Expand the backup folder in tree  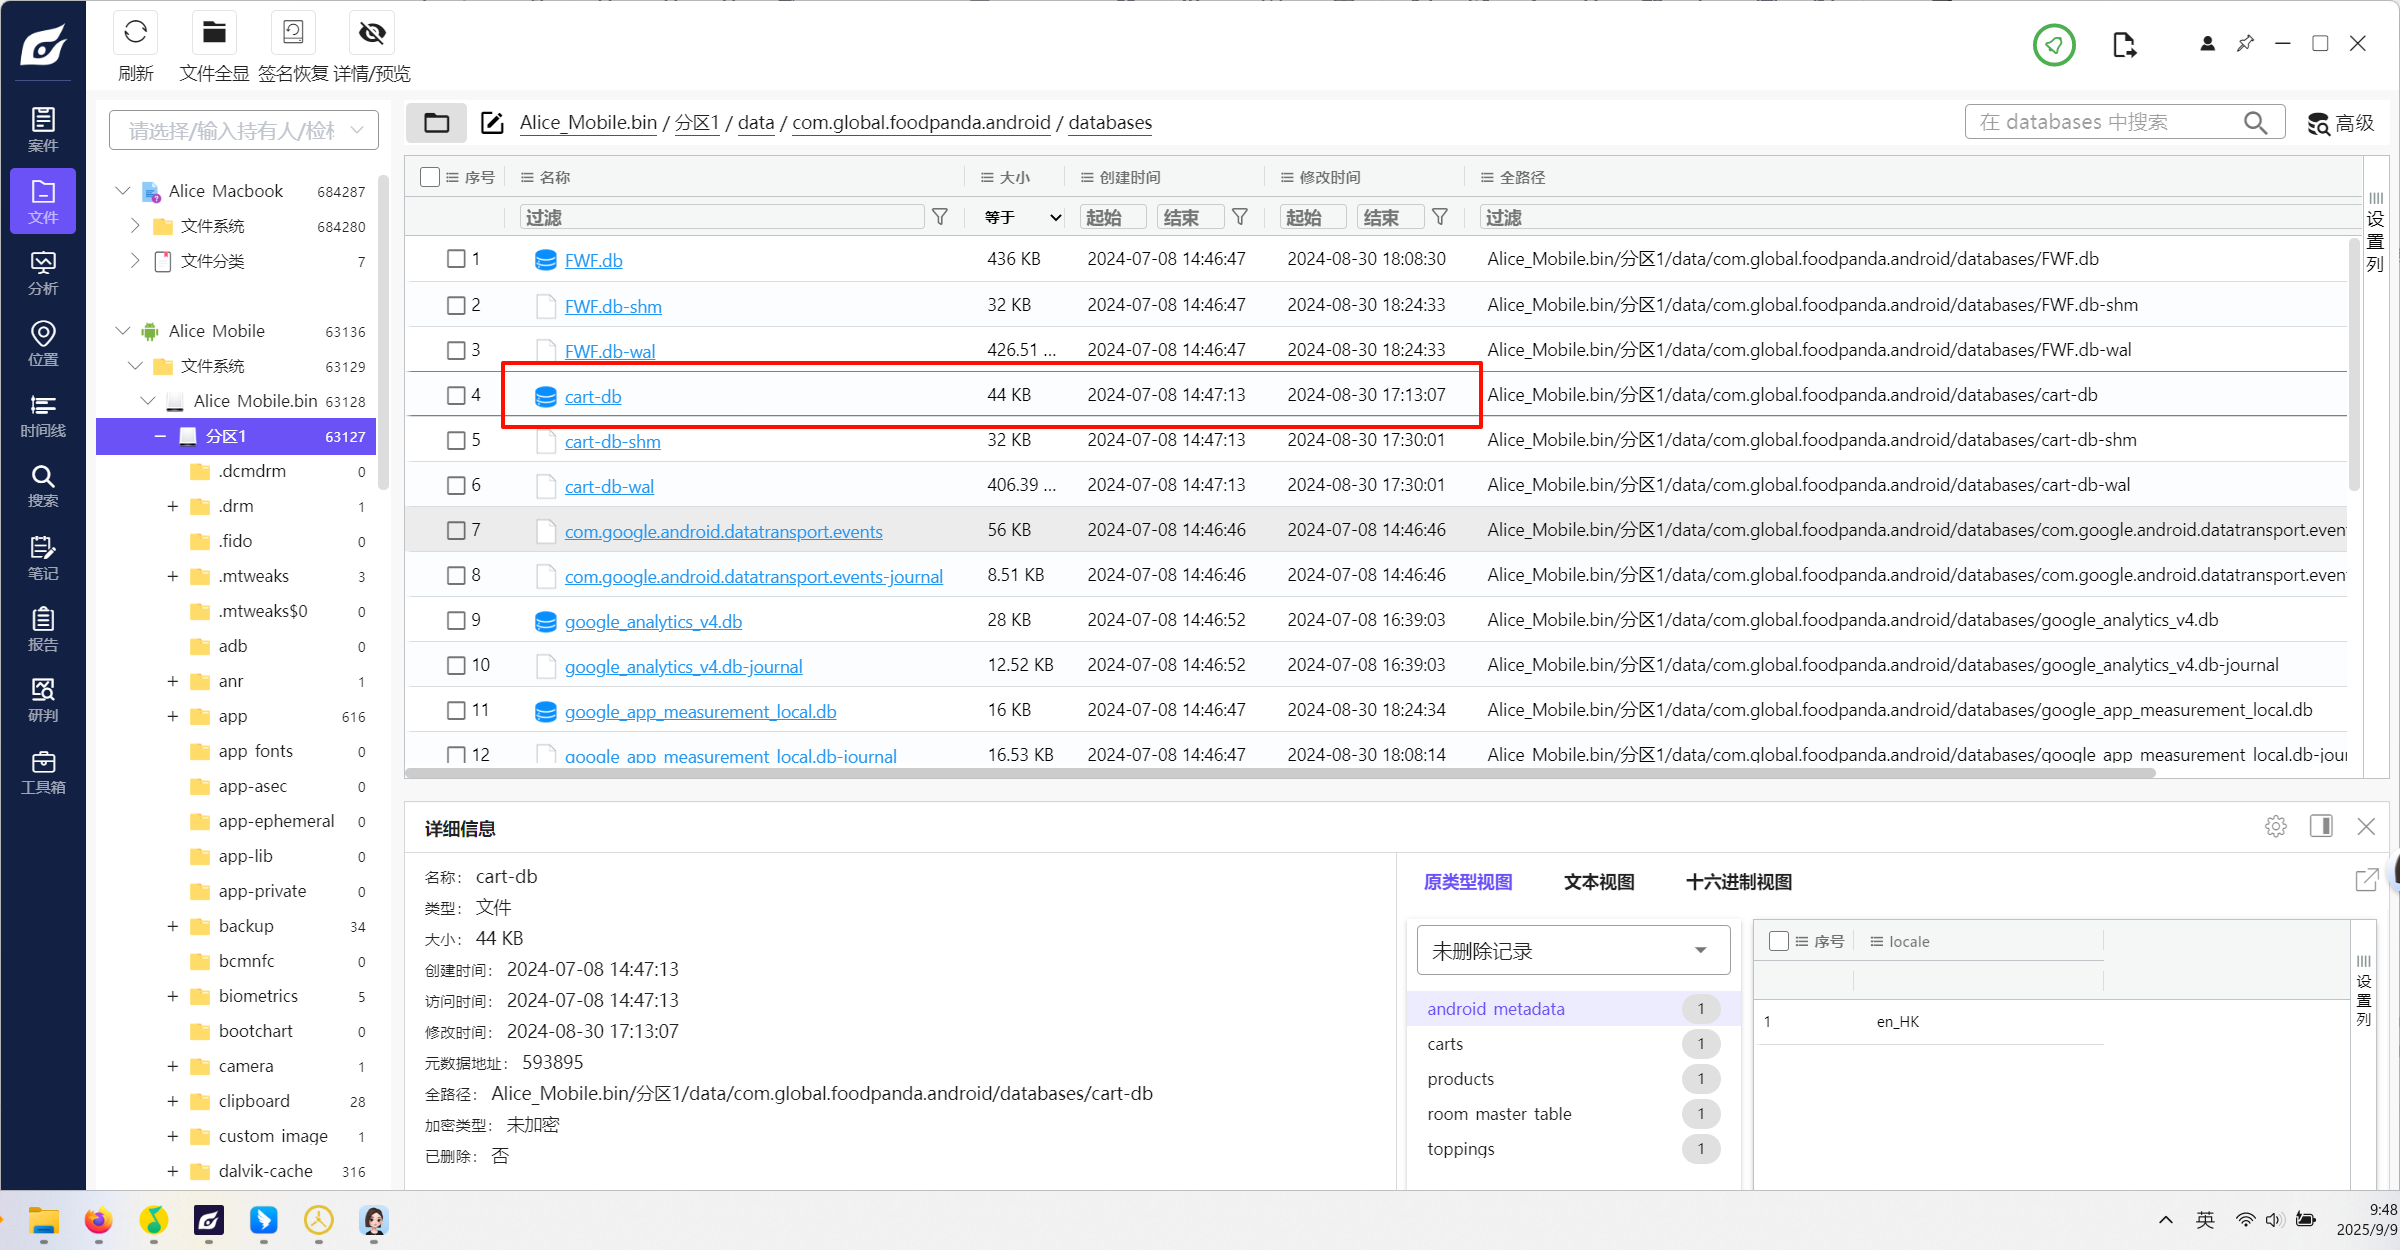pos(172,926)
